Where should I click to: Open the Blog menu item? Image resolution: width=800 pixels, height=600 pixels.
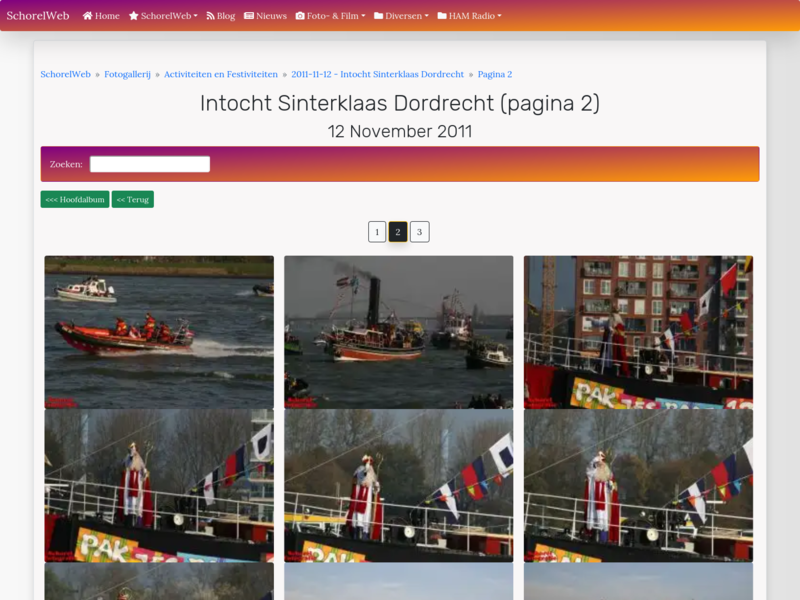coord(220,16)
